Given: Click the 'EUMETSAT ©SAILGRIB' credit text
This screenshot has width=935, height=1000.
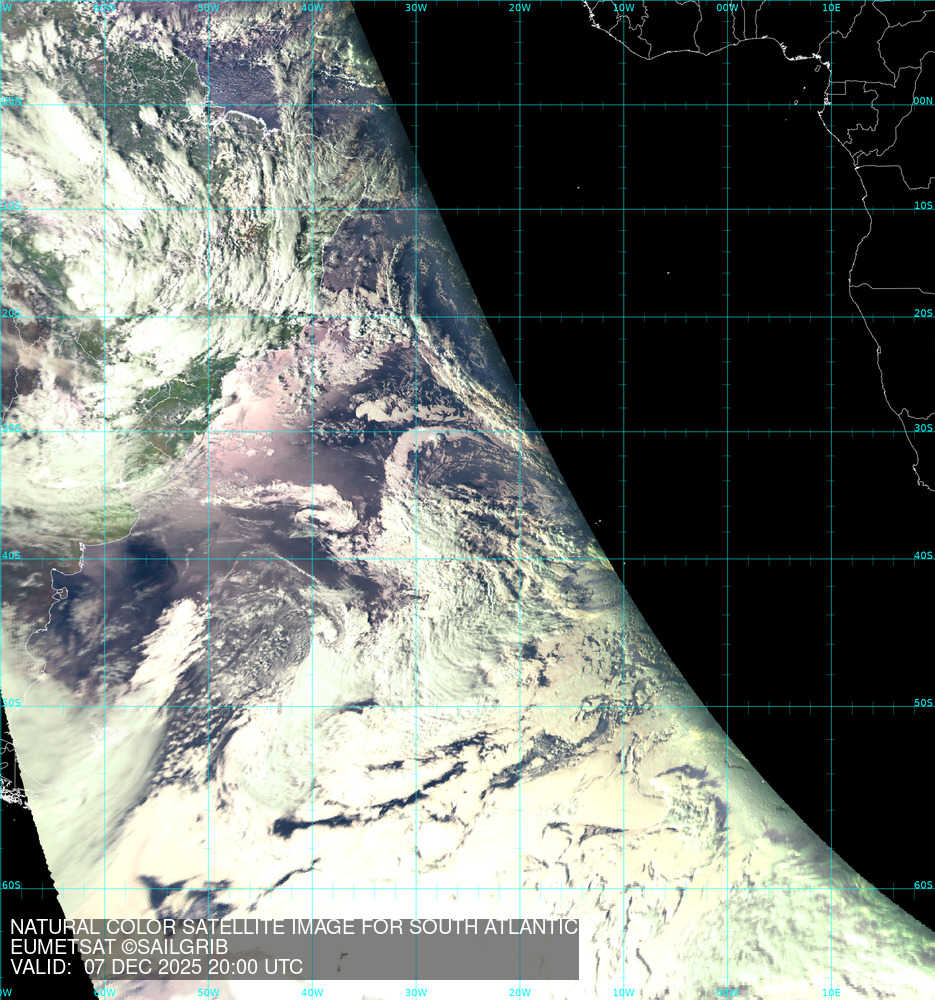Looking at the screenshot, I should (119, 947).
